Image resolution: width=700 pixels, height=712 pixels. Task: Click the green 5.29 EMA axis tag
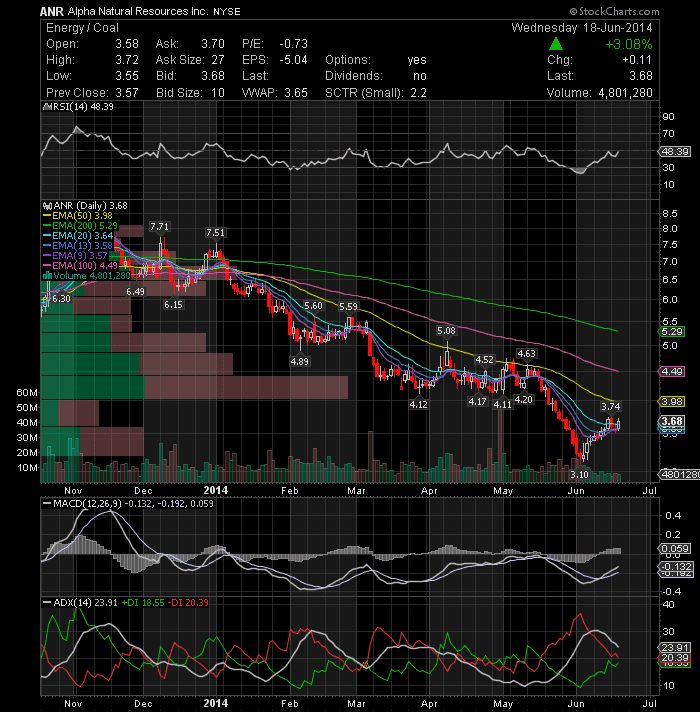[672, 332]
